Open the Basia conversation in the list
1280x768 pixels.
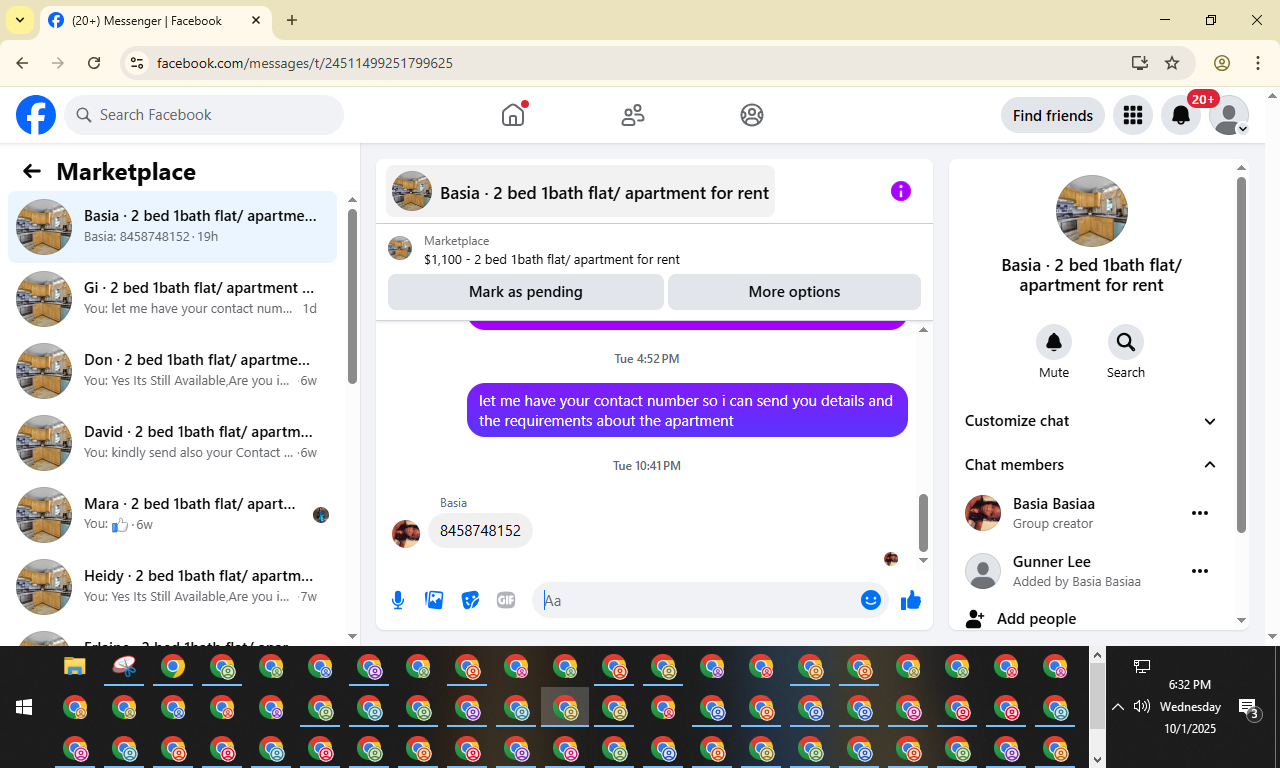173,227
